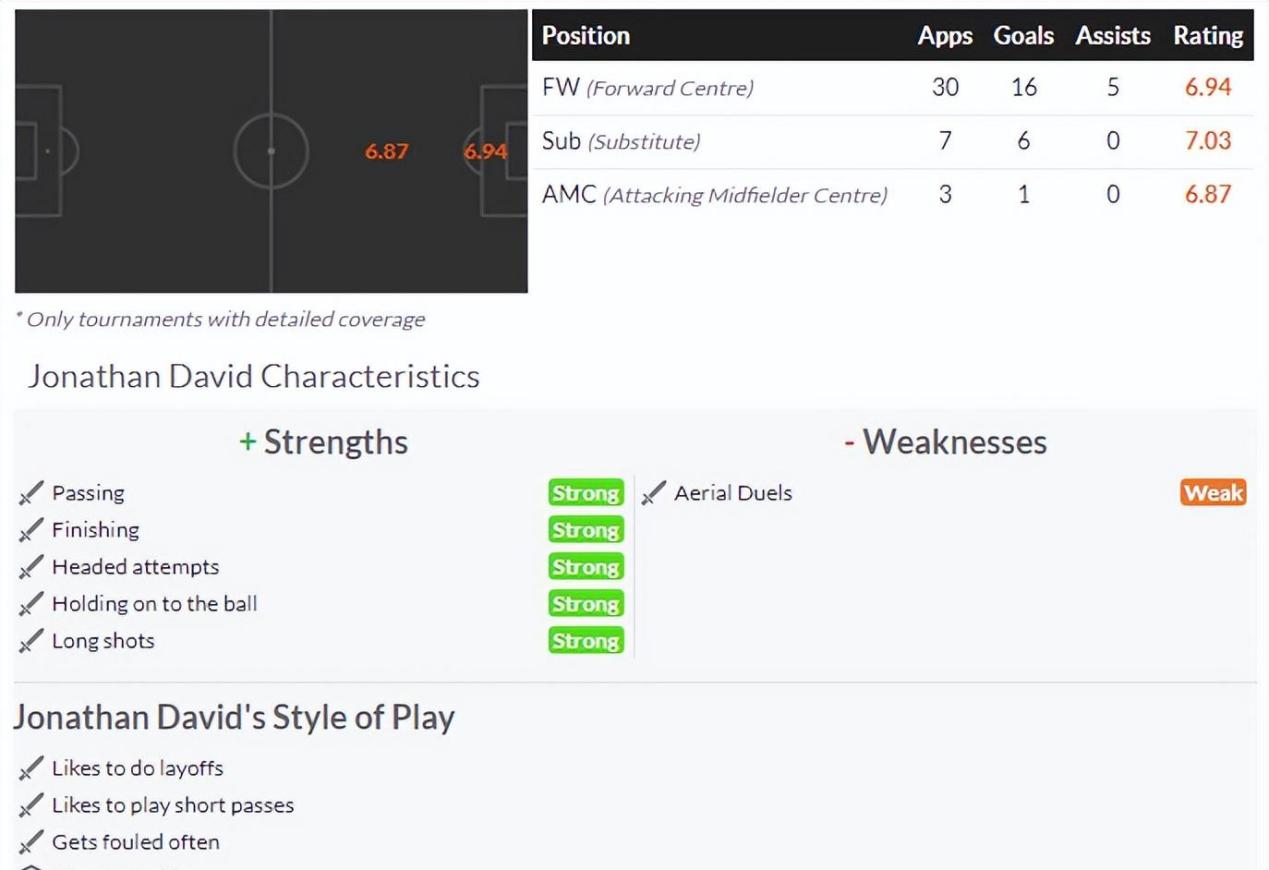The height and width of the screenshot is (870, 1269).
Task: Click the Likes to play short passes entry
Action: [x=173, y=806]
